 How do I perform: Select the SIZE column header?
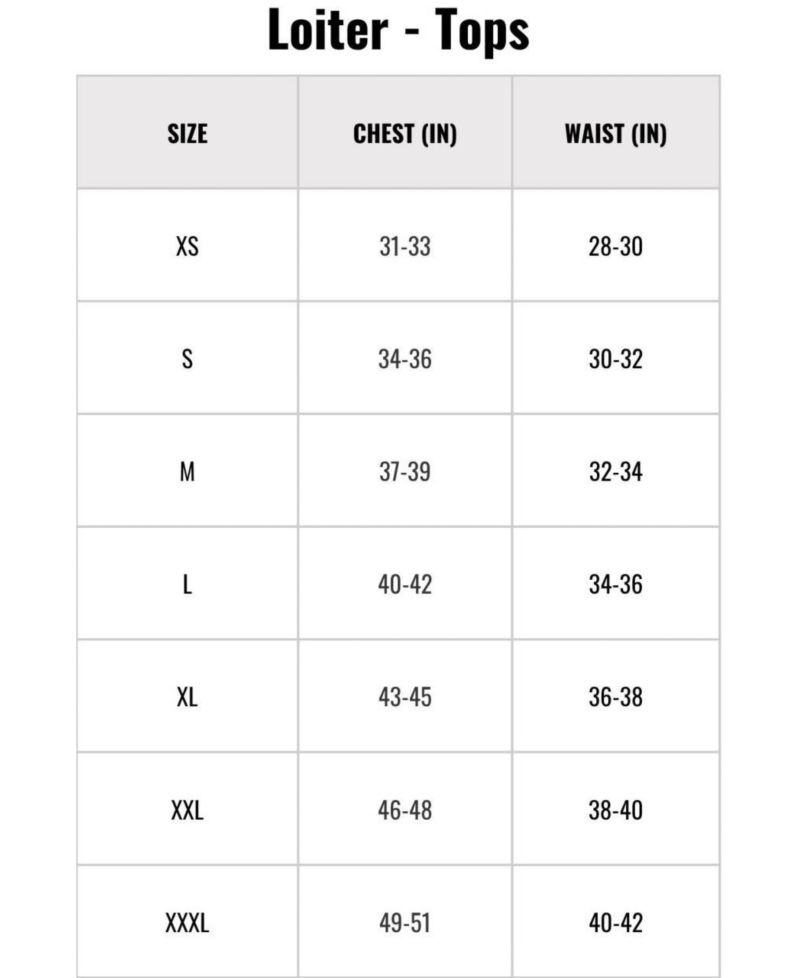click(187, 133)
